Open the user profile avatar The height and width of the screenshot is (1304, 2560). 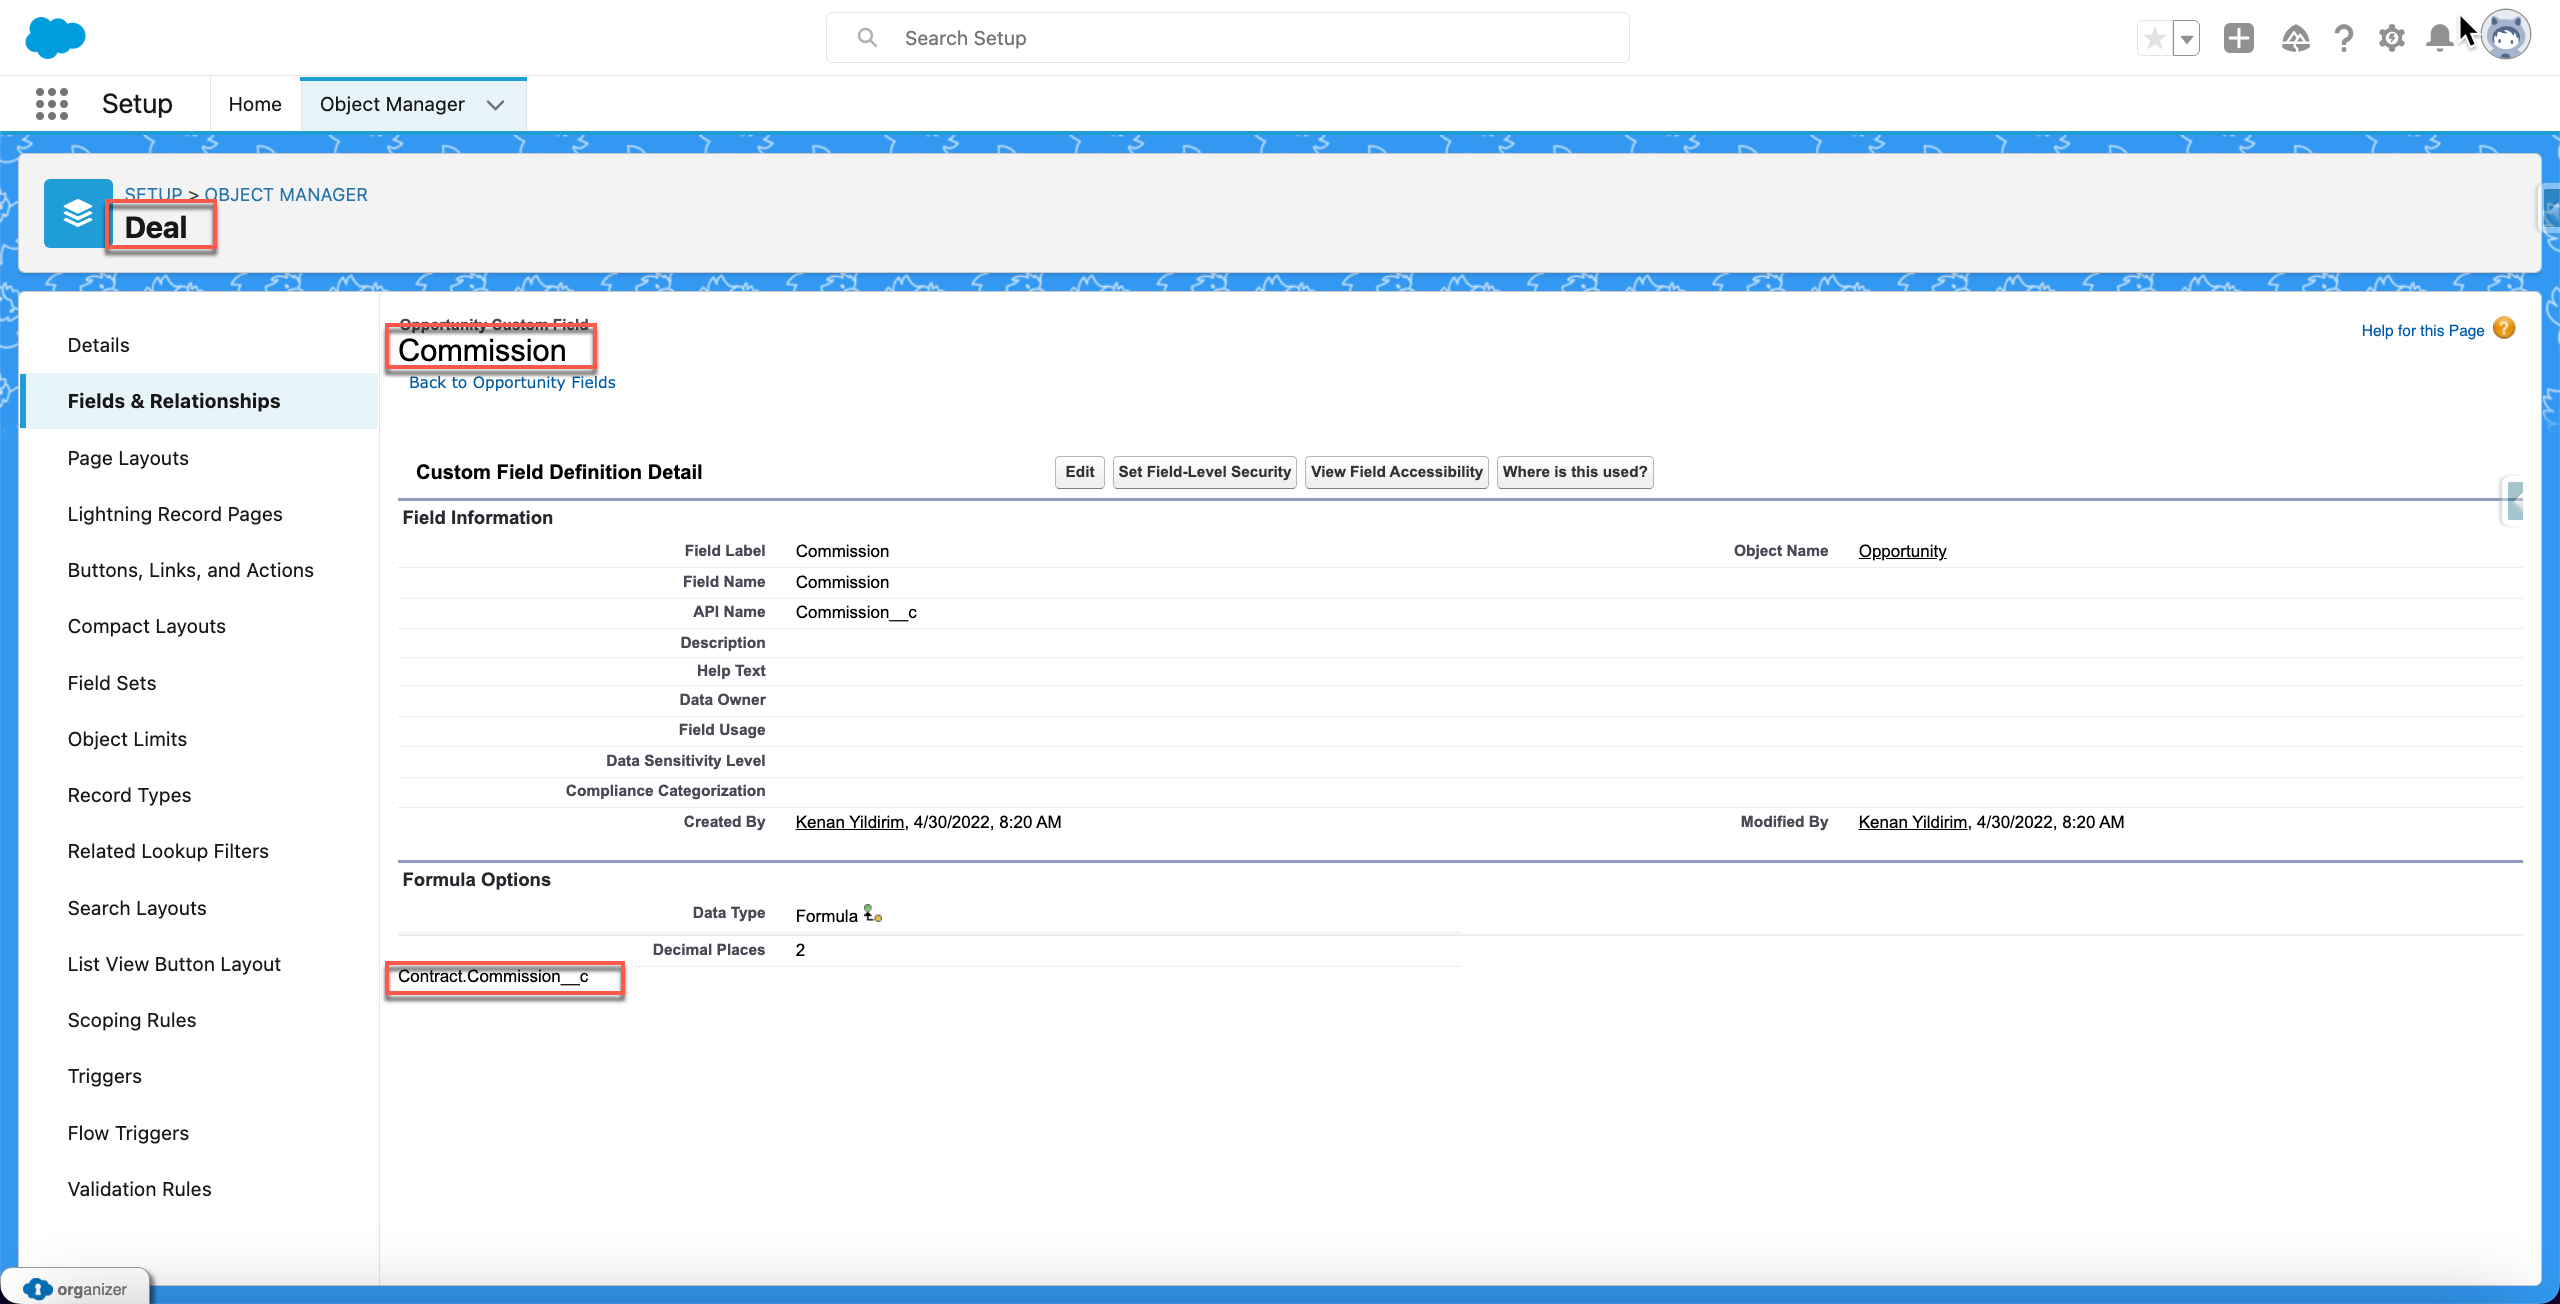[x=2506, y=37]
